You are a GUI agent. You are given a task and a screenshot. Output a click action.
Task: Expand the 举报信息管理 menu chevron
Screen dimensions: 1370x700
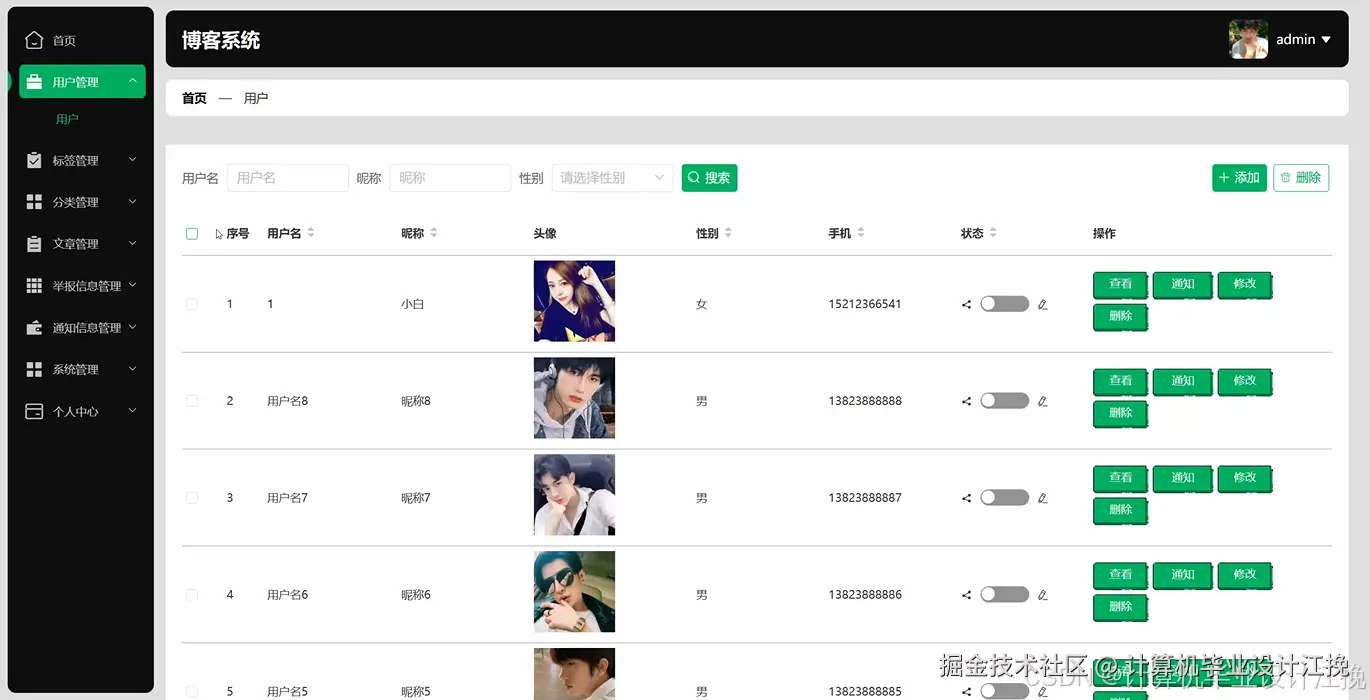click(x=132, y=286)
